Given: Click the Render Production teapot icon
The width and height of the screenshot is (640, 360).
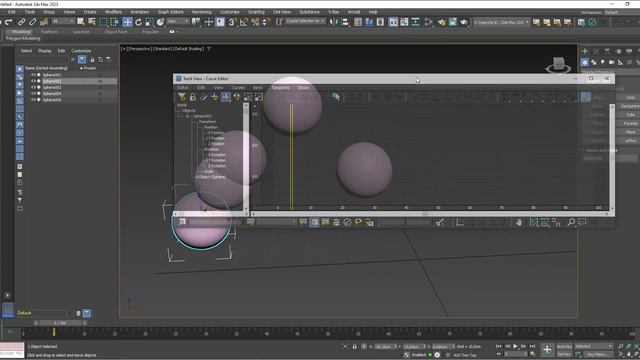Looking at the screenshot, I should pos(464,22).
